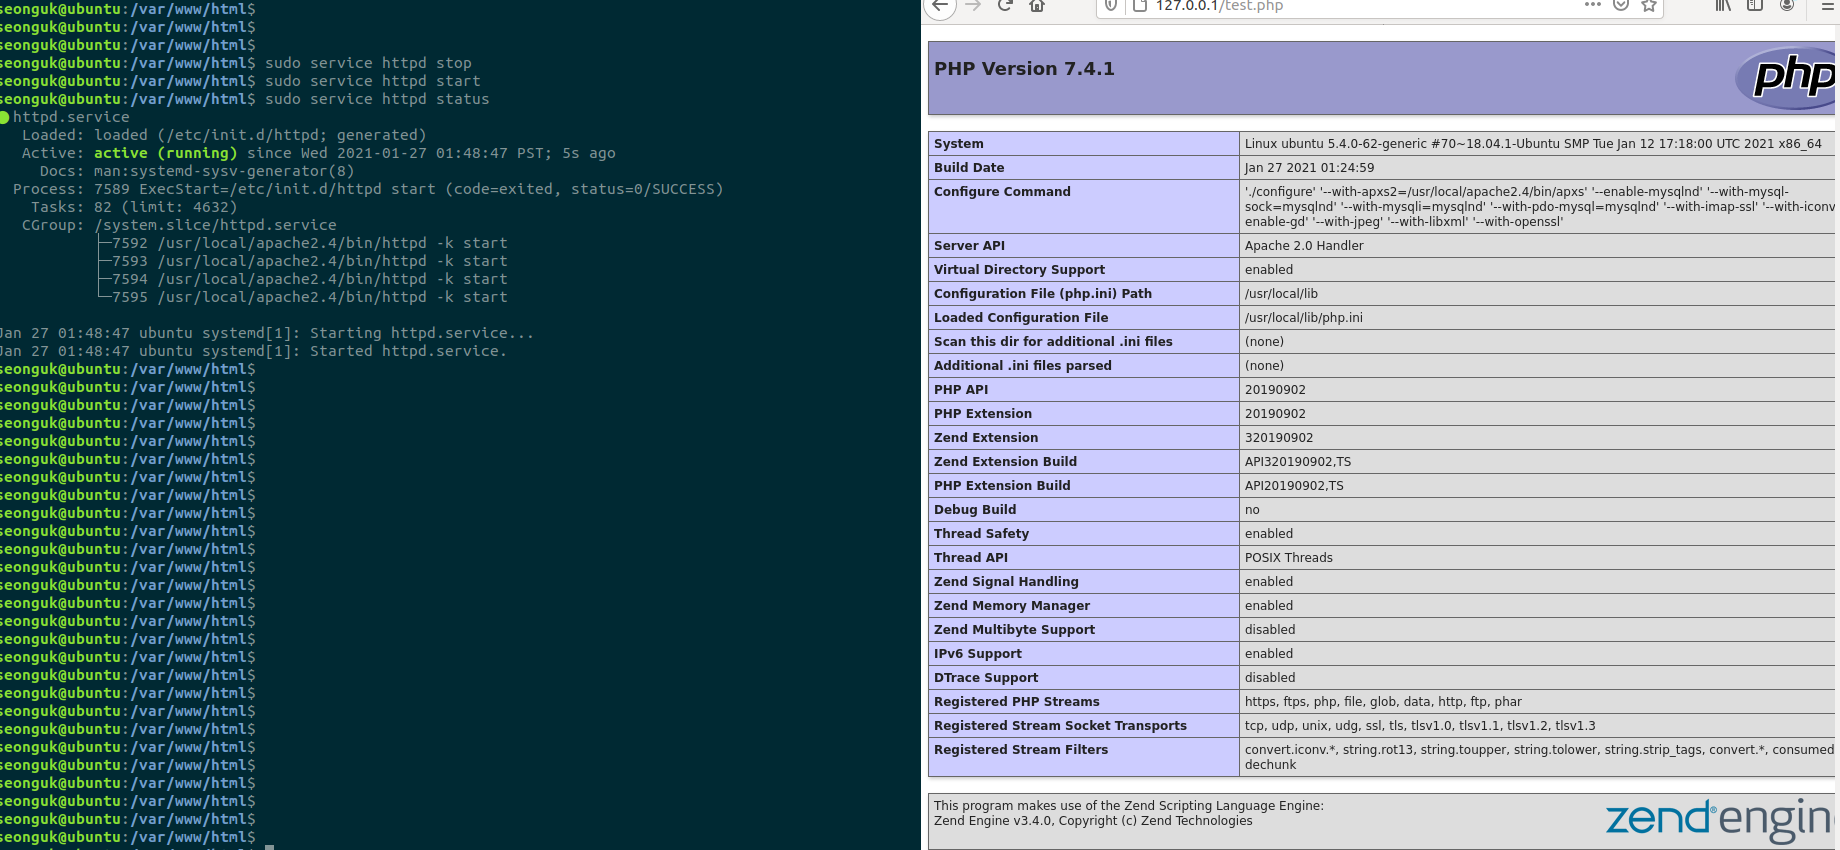Image resolution: width=1840 pixels, height=850 pixels.
Task: Save page to Pocket icon
Action: click(1621, 6)
